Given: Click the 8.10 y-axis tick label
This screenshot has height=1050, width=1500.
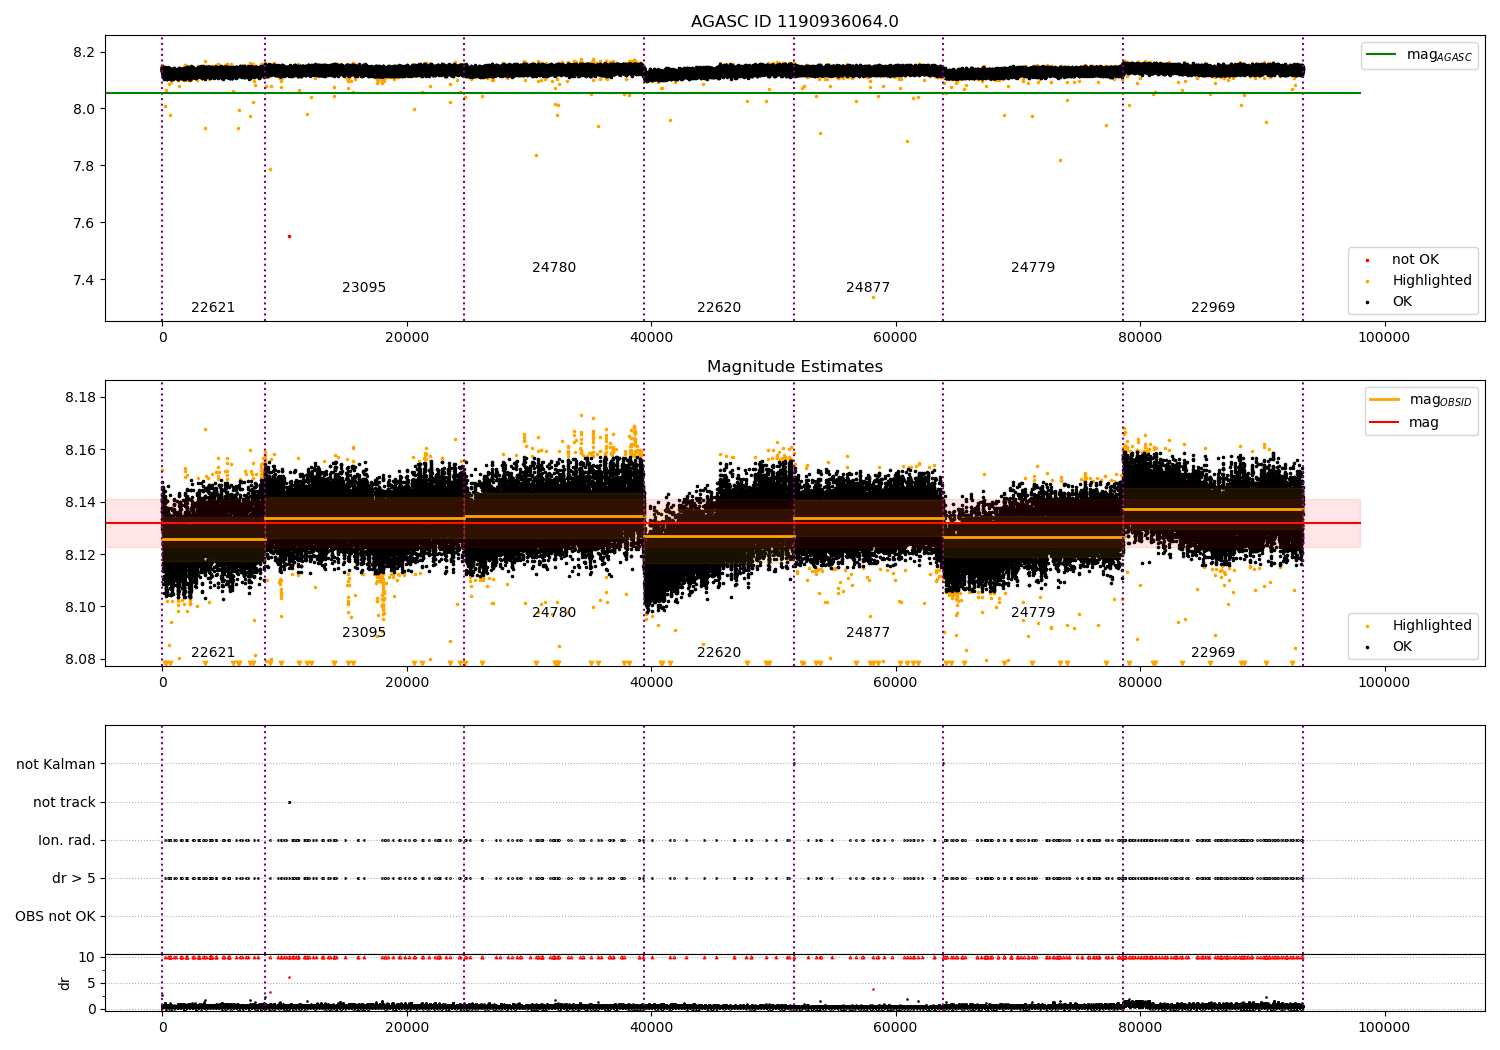Looking at the screenshot, I should pos(81,607).
